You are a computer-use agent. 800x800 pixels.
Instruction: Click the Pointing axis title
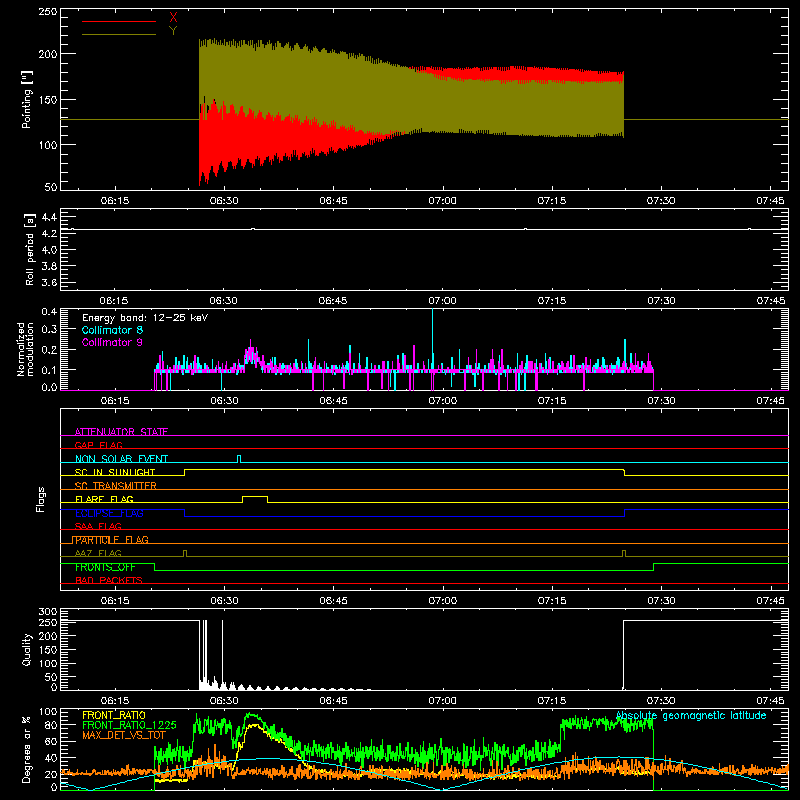27,99
